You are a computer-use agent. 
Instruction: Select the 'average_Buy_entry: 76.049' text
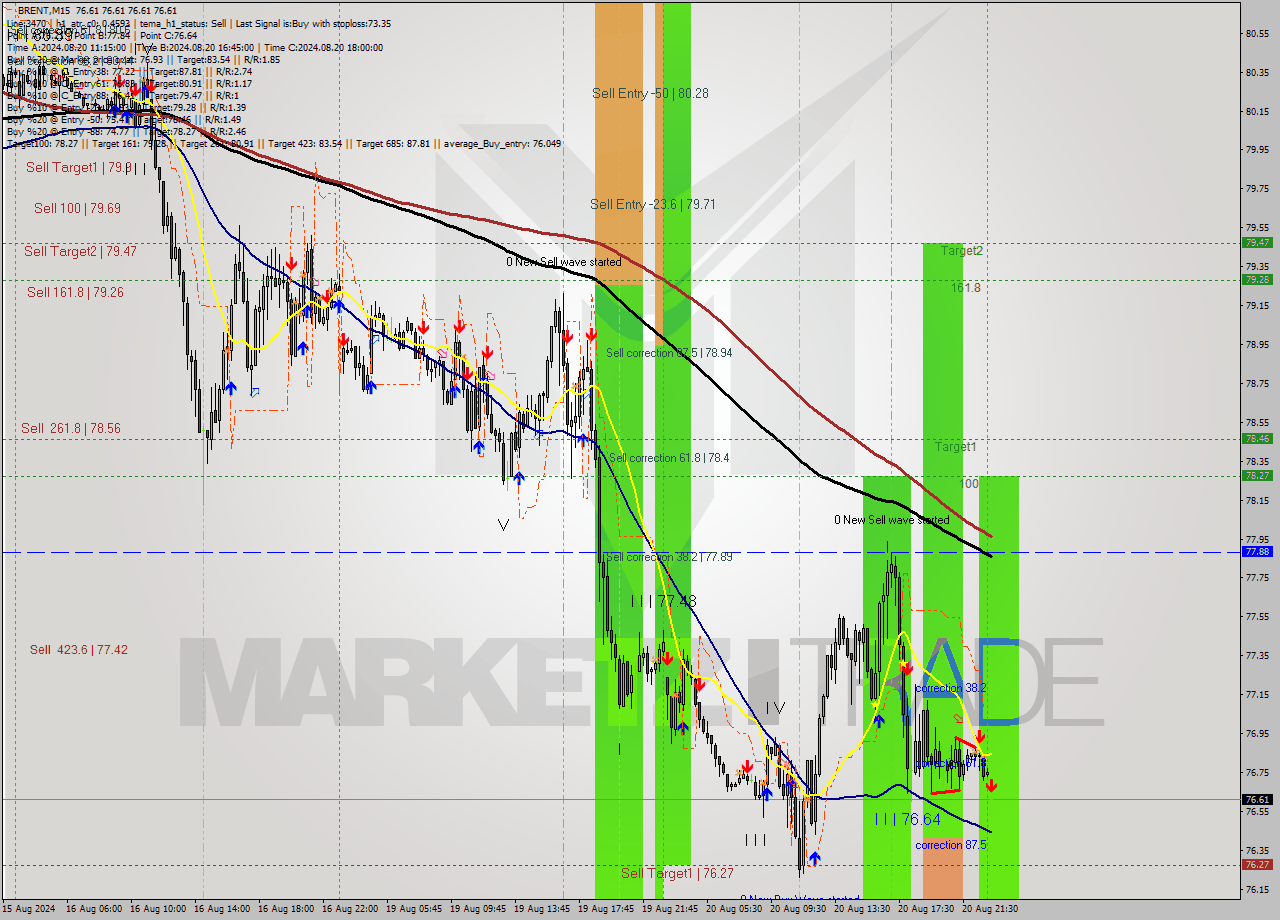coord(502,144)
